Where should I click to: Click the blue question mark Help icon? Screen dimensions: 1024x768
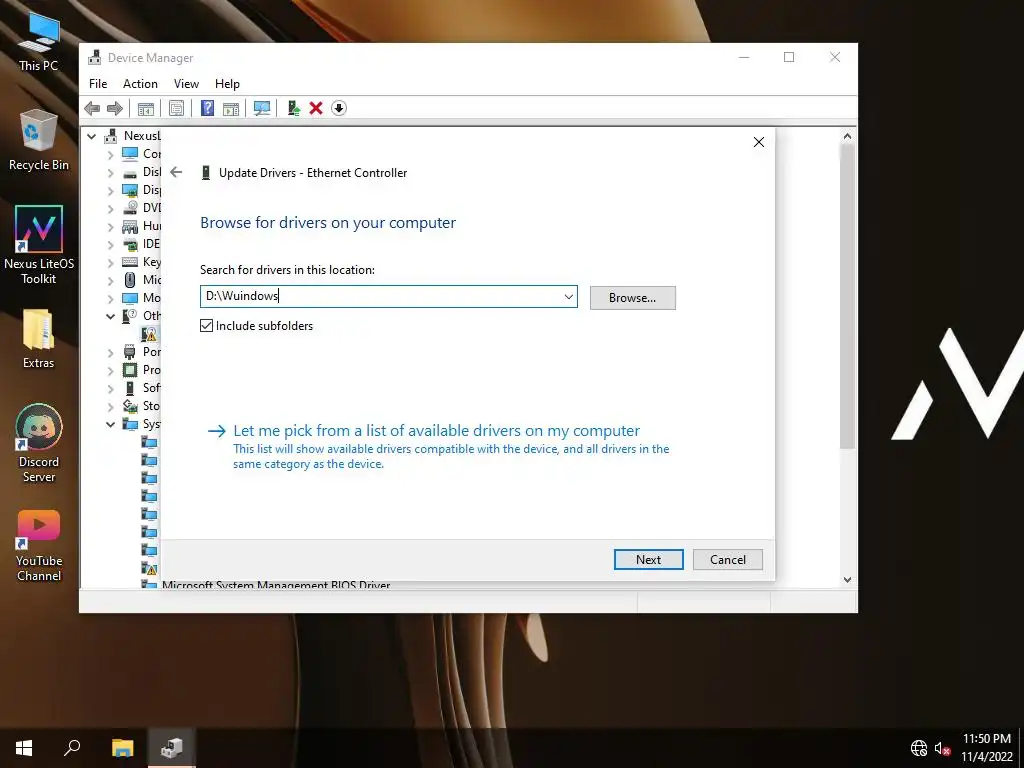(207, 108)
